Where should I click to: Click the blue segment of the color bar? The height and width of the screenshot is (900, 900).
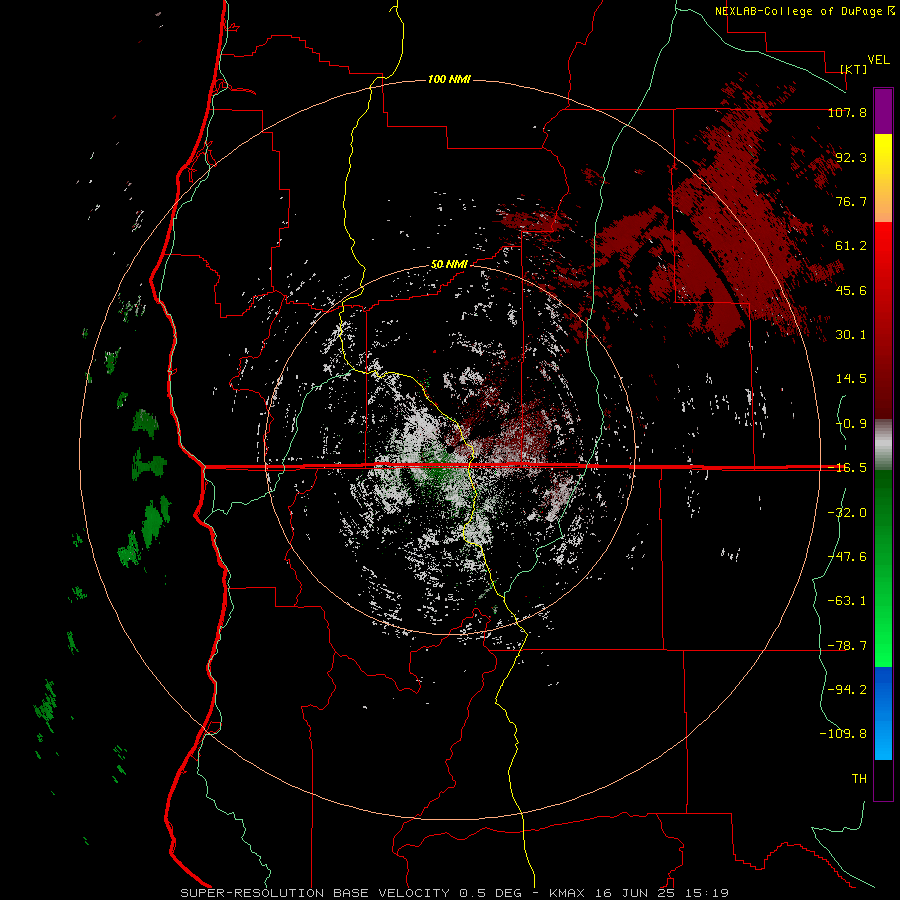click(x=883, y=713)
